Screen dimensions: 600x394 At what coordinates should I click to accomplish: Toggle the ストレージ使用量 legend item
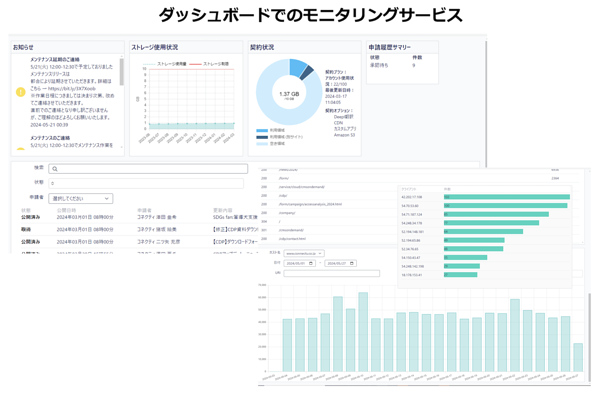tap(165, 64)
